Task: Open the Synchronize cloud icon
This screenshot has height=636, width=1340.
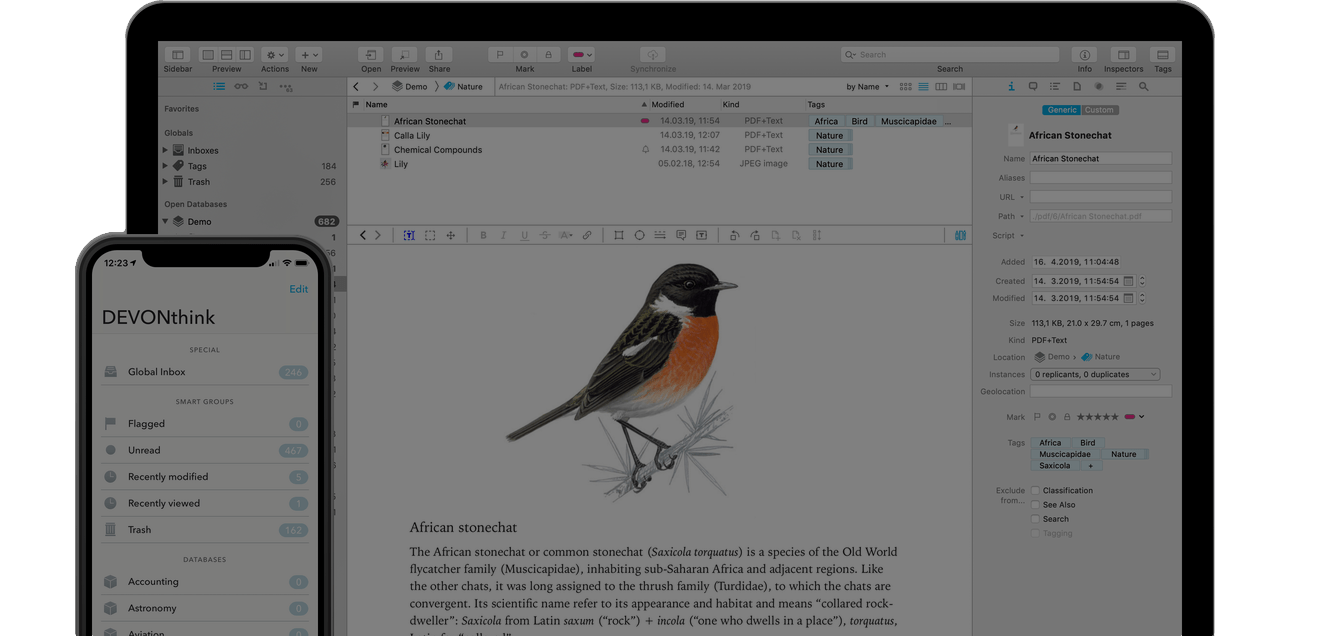Action: tap(652, 55)
